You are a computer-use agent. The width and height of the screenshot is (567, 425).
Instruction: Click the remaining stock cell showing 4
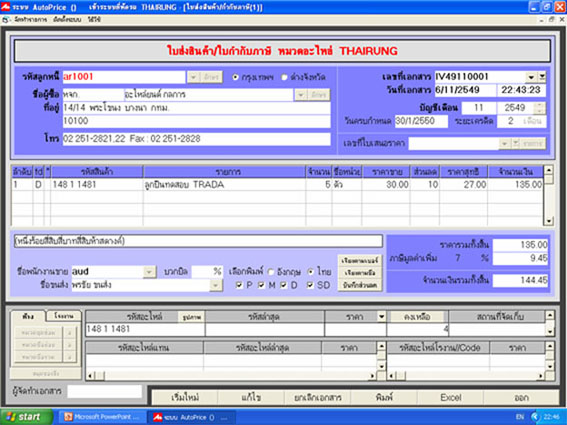pos(418,330)
